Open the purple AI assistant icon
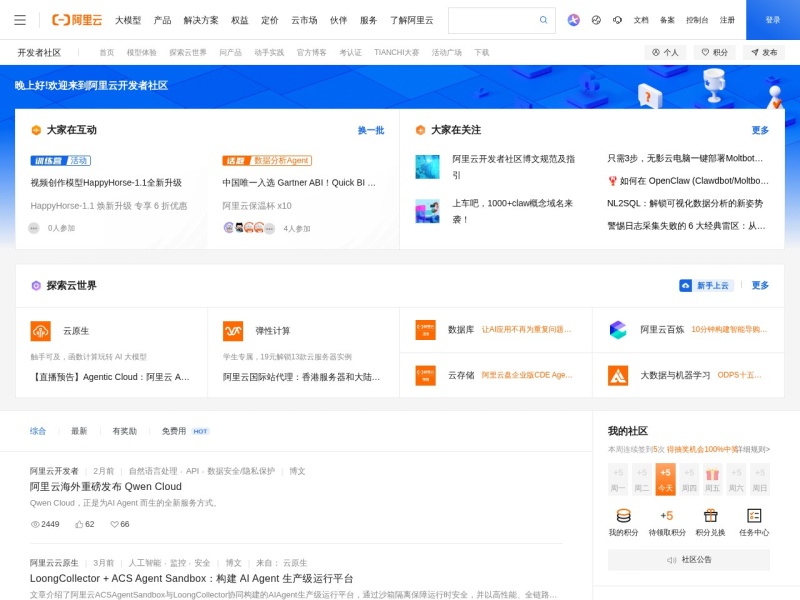 point(573,20)
